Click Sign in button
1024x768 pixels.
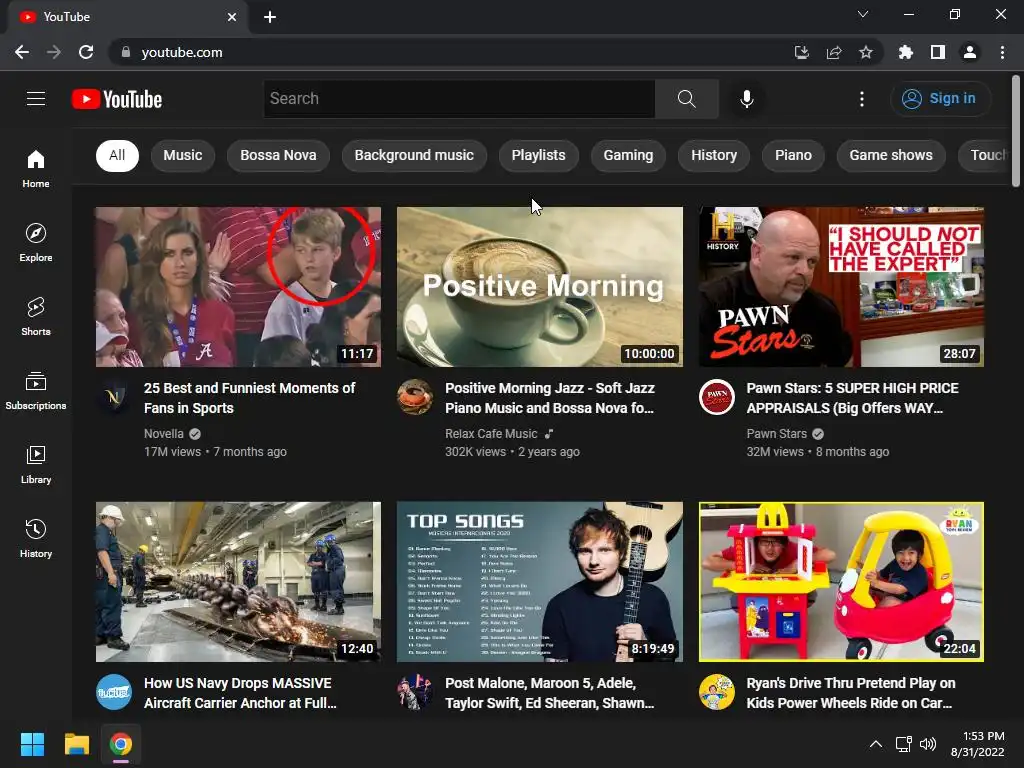[940, 99]
